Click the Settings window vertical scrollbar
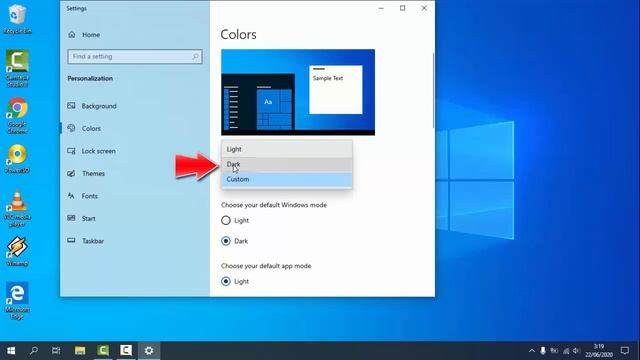 point(433,90)
